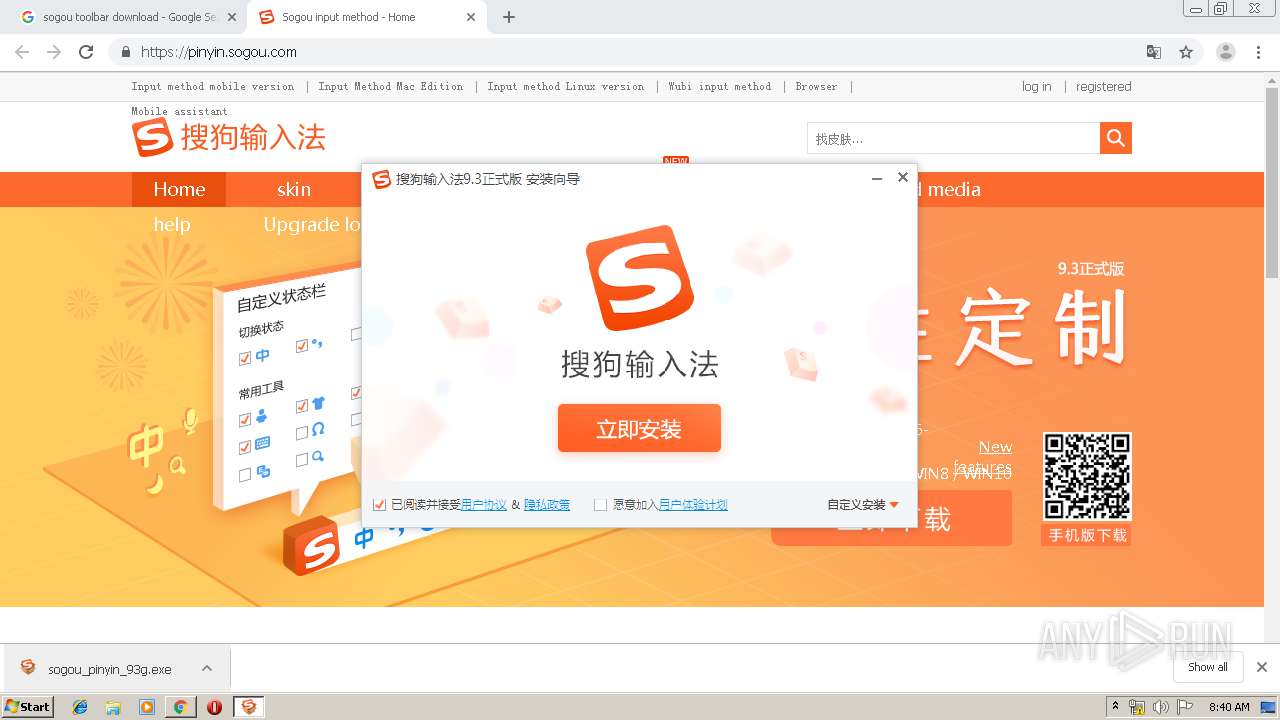This screenshot has height=720, width=1280.
Task: Enable the 愿意加入用户体验计划 checkbox
Action: tap(600, 505)
